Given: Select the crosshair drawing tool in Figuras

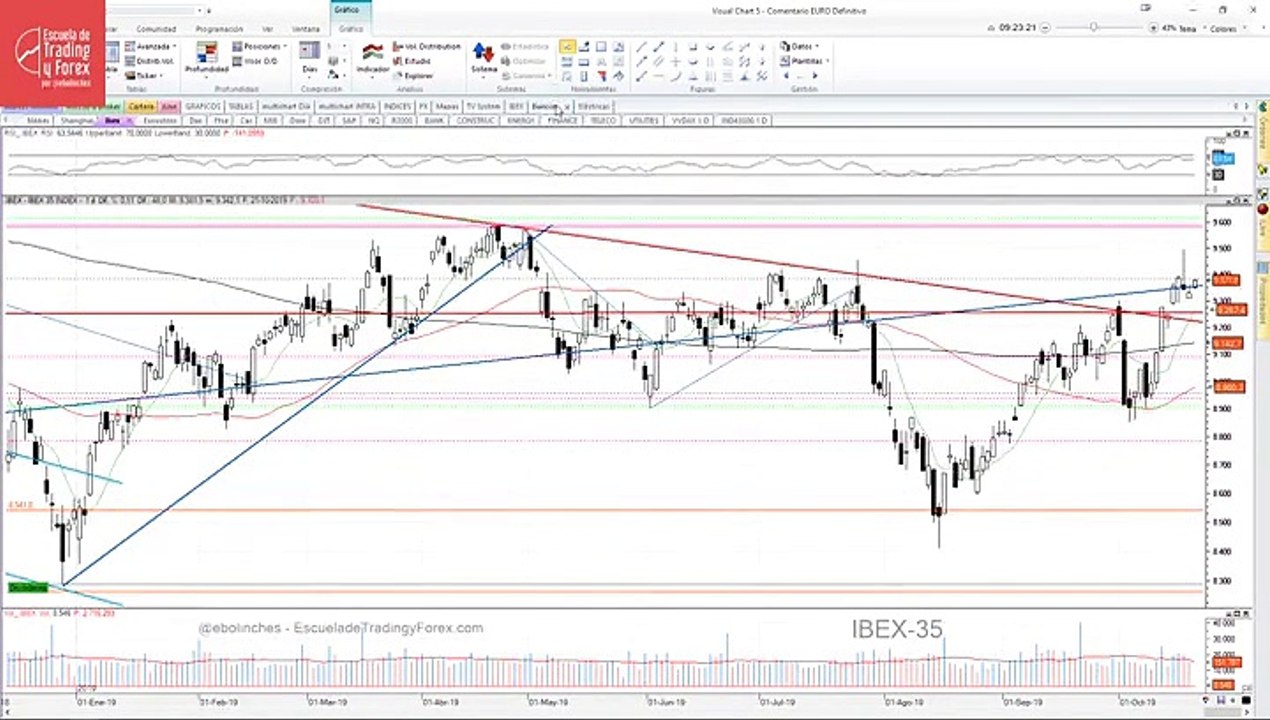Looking at the screenshot, I should pos(676,62).
